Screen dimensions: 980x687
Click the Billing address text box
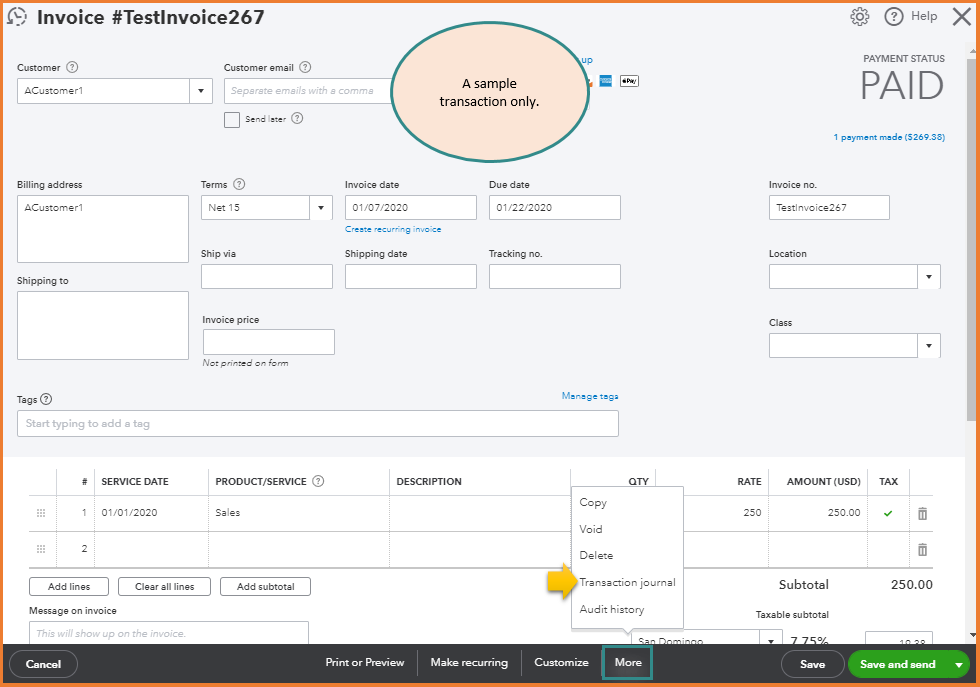point(102,229)
